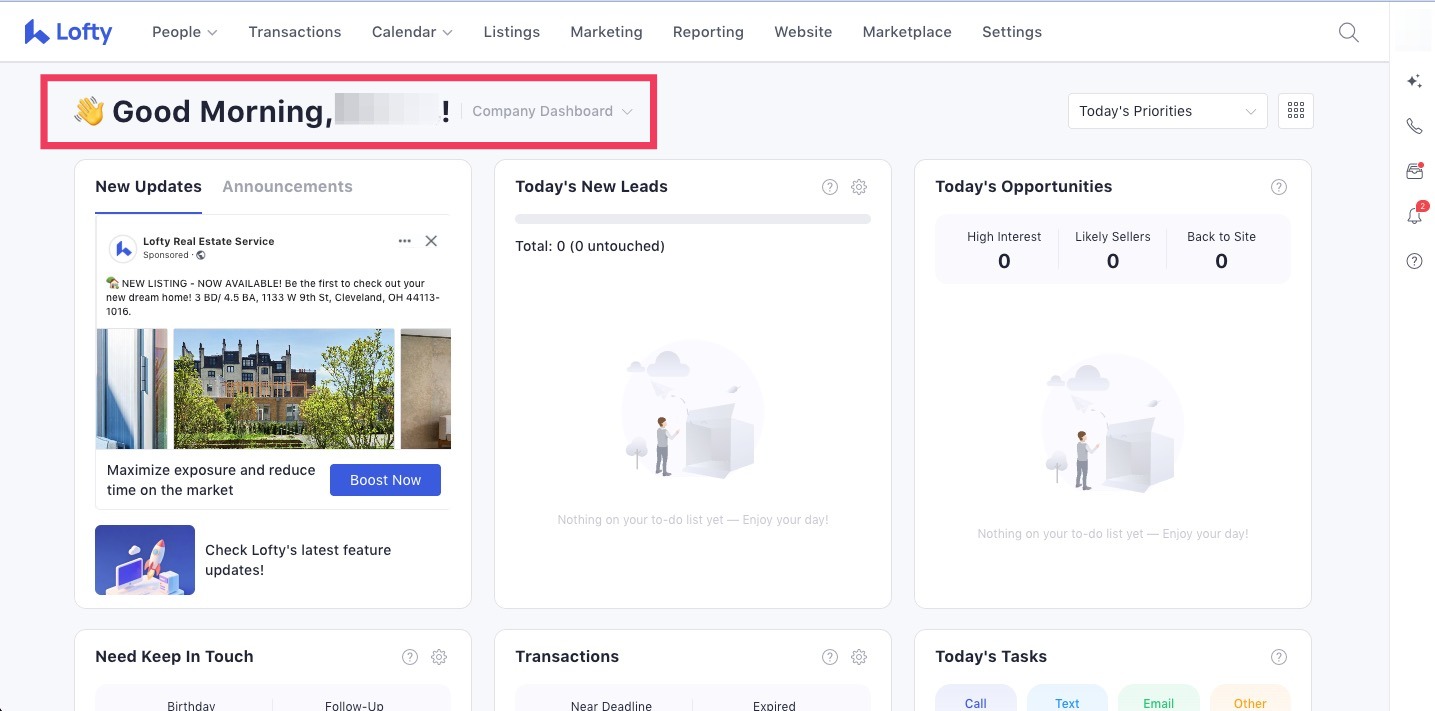Expand the Calendar menu dropdown
The width and height of the screenshot is (1435, 711).
coord(411,32)
